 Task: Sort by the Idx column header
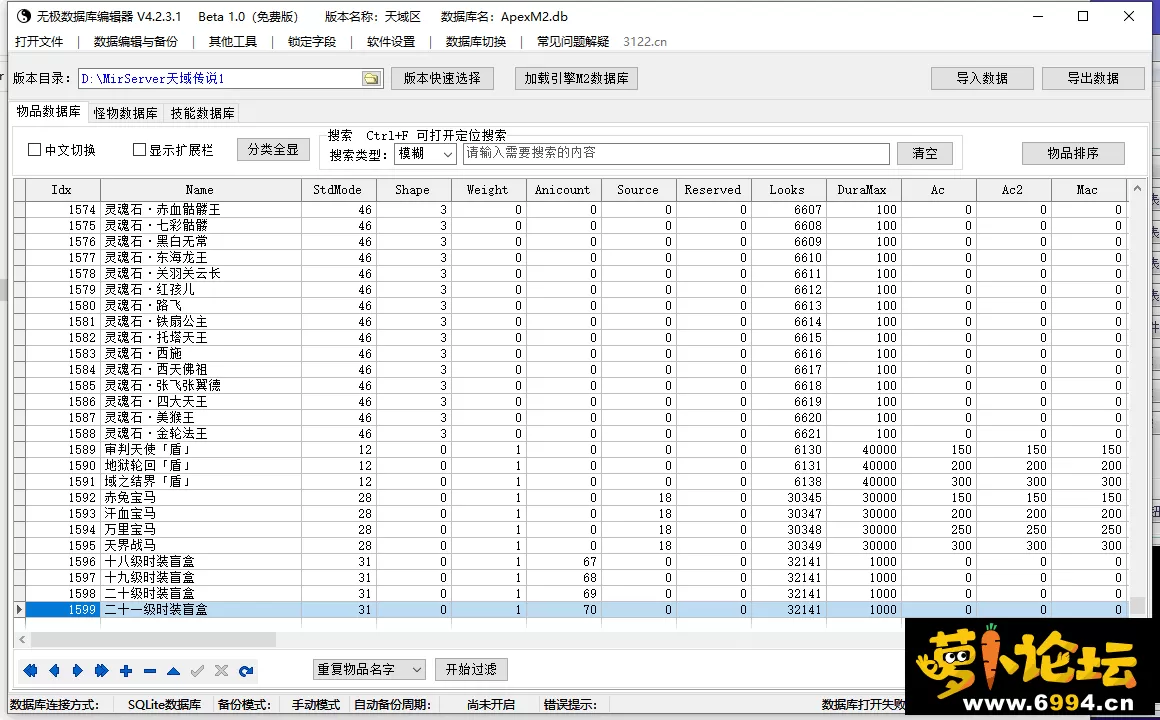point(62,190)
